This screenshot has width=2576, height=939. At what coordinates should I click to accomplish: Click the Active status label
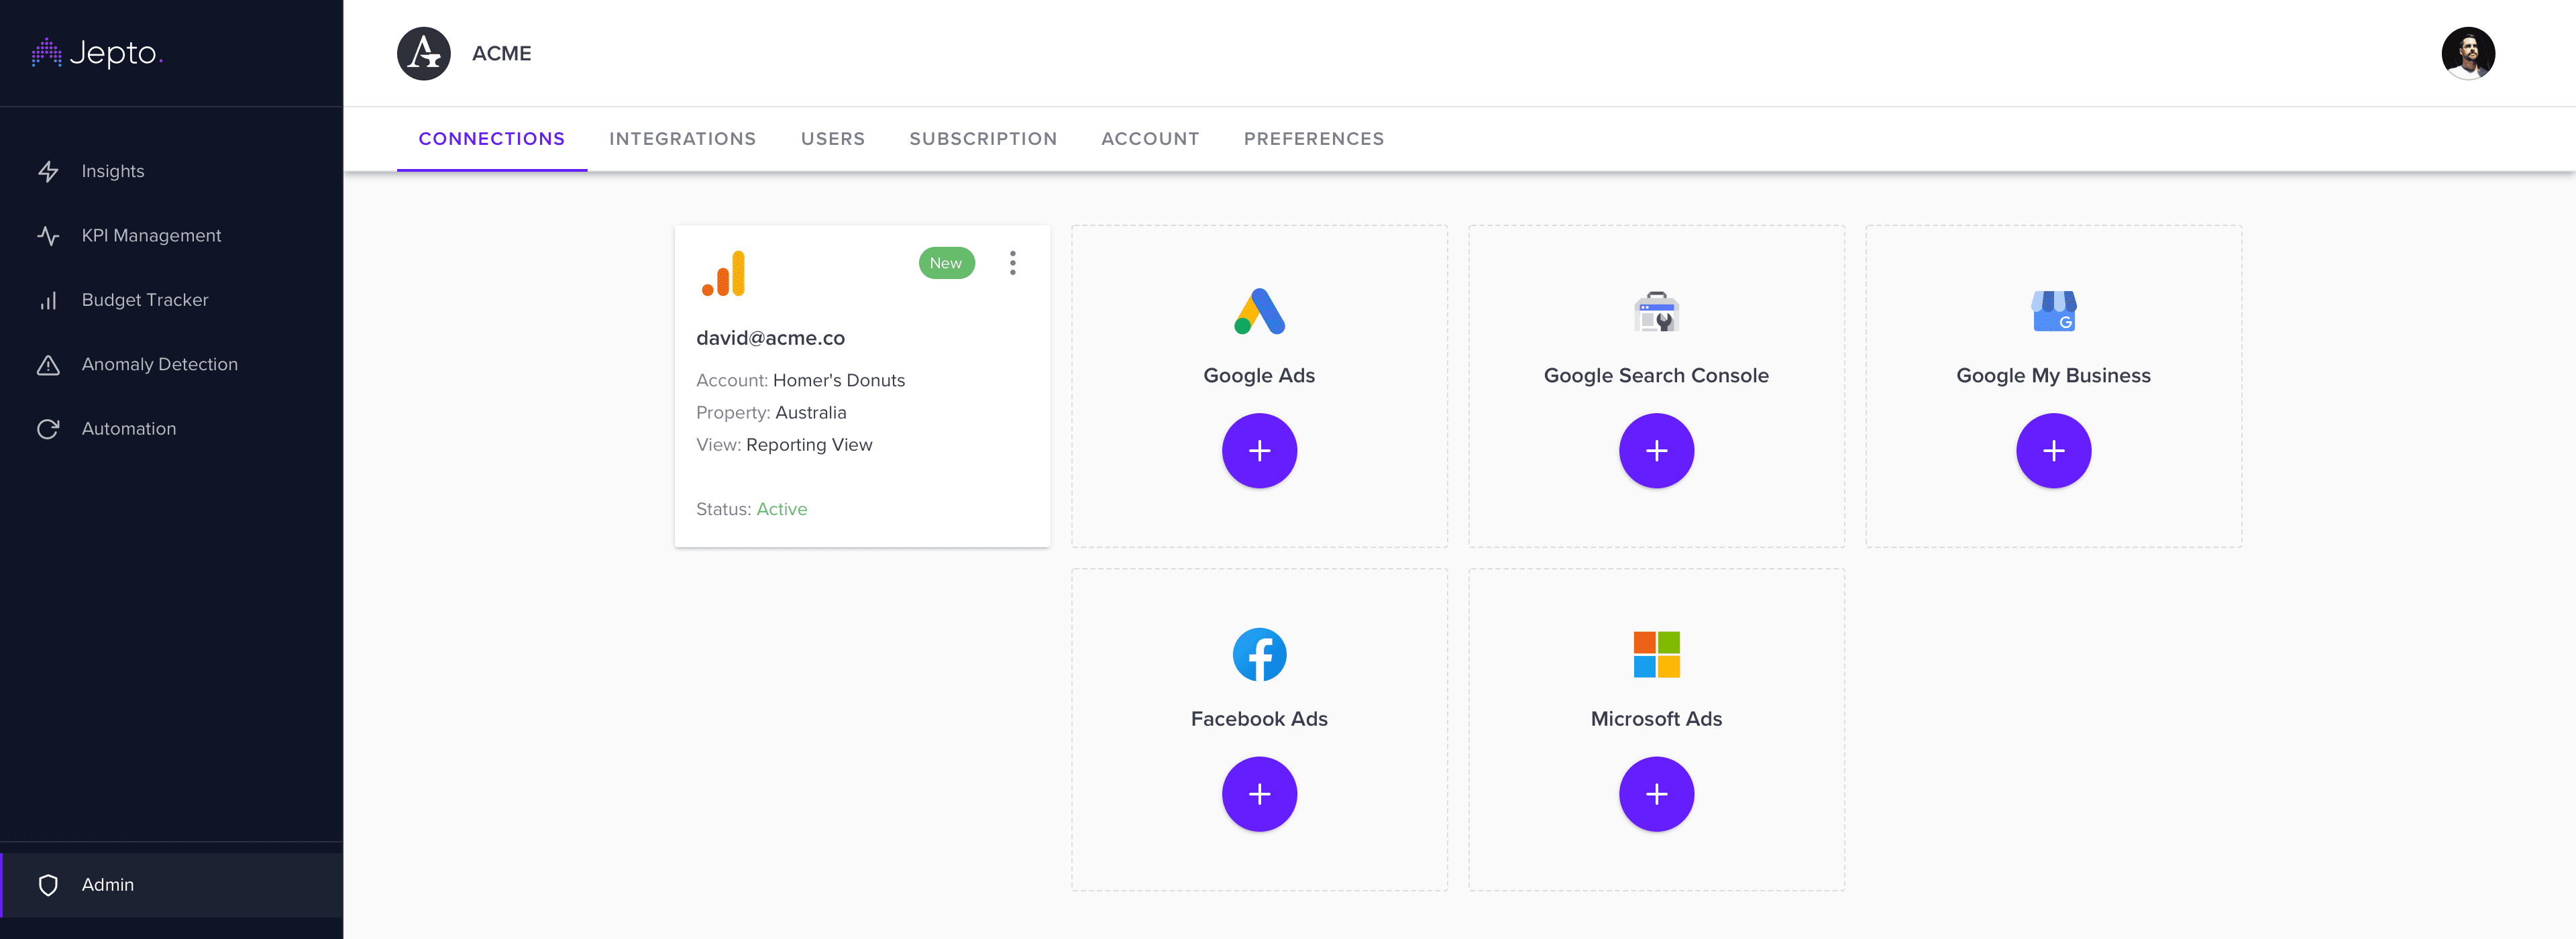coord(782,510)
